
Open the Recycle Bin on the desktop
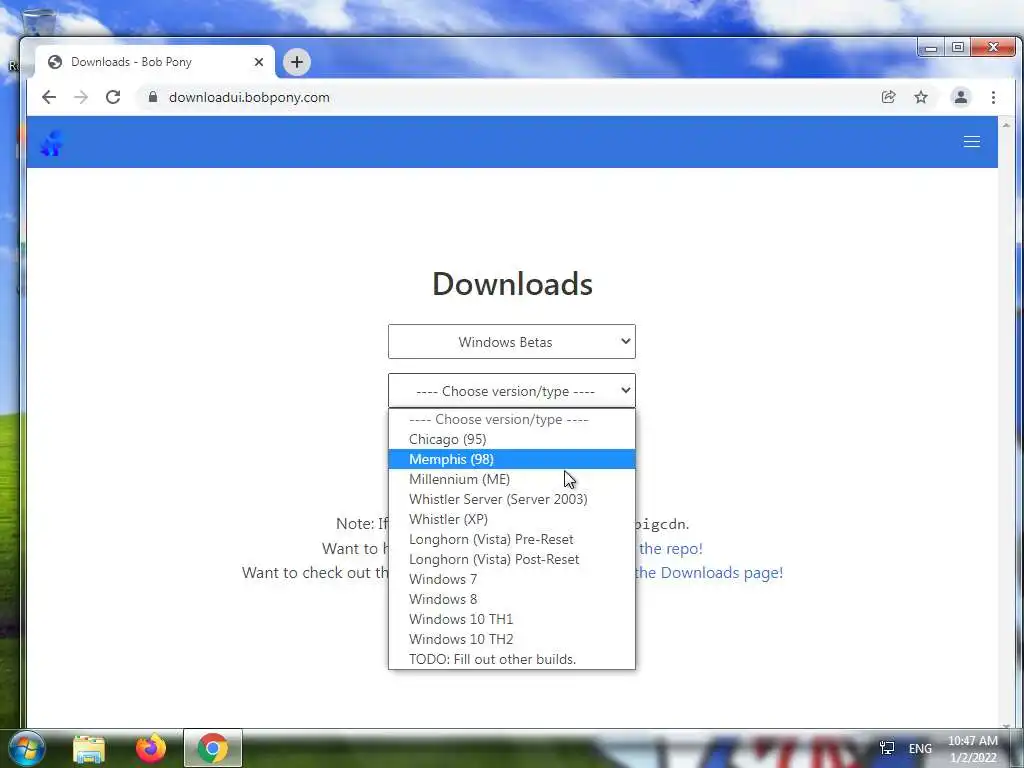[x=39, y=22]
